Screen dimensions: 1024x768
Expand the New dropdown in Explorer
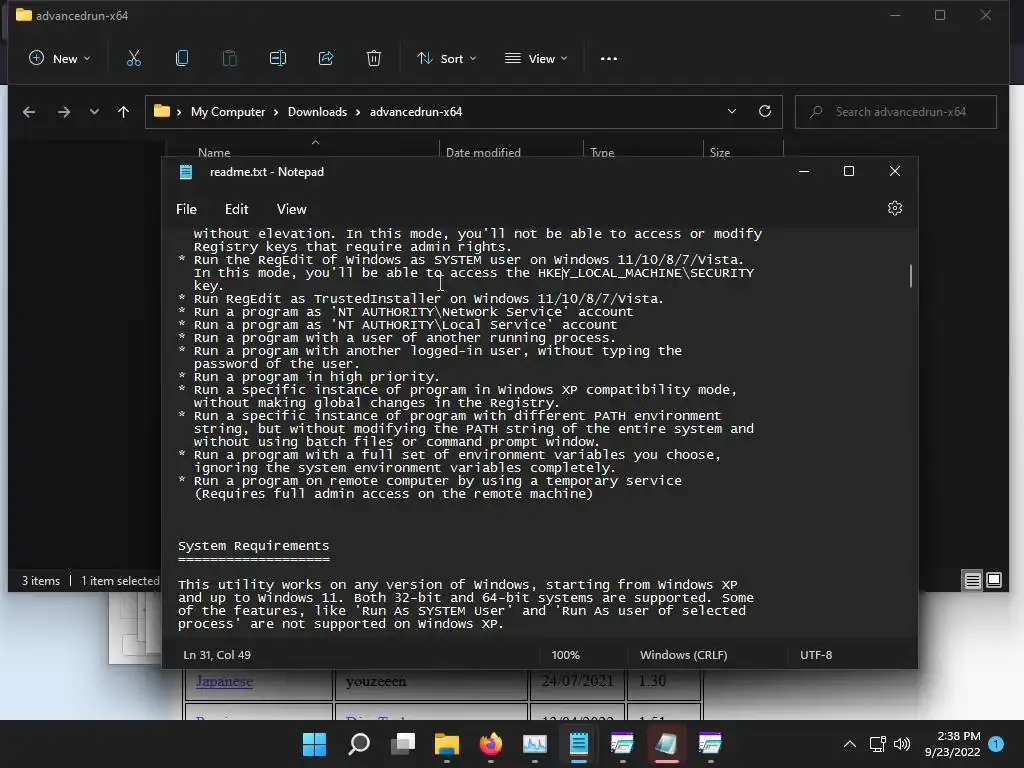(x=59, y=59)
